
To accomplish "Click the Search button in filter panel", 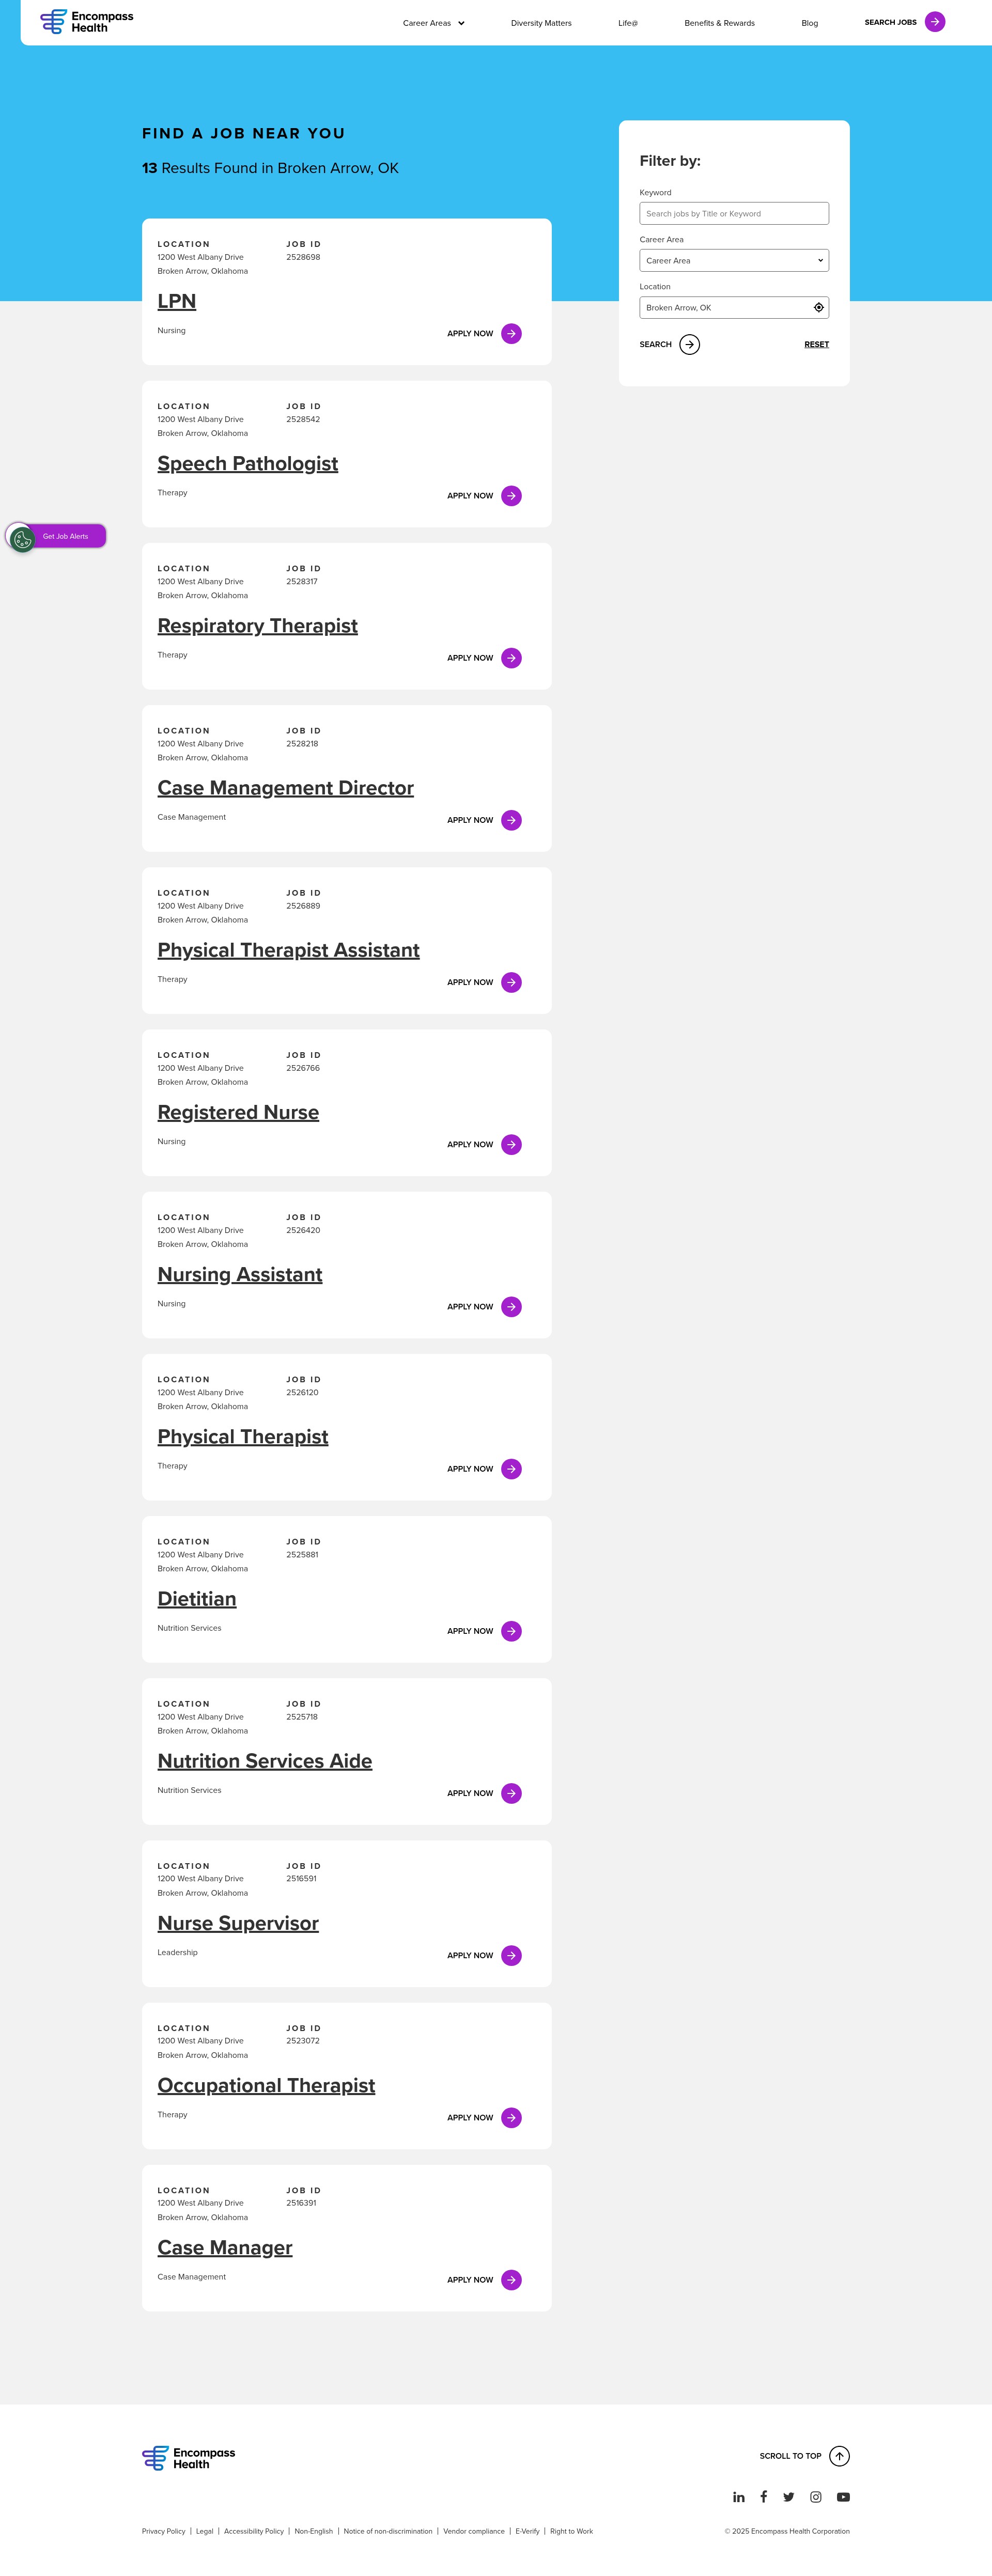I will [670, 344].
